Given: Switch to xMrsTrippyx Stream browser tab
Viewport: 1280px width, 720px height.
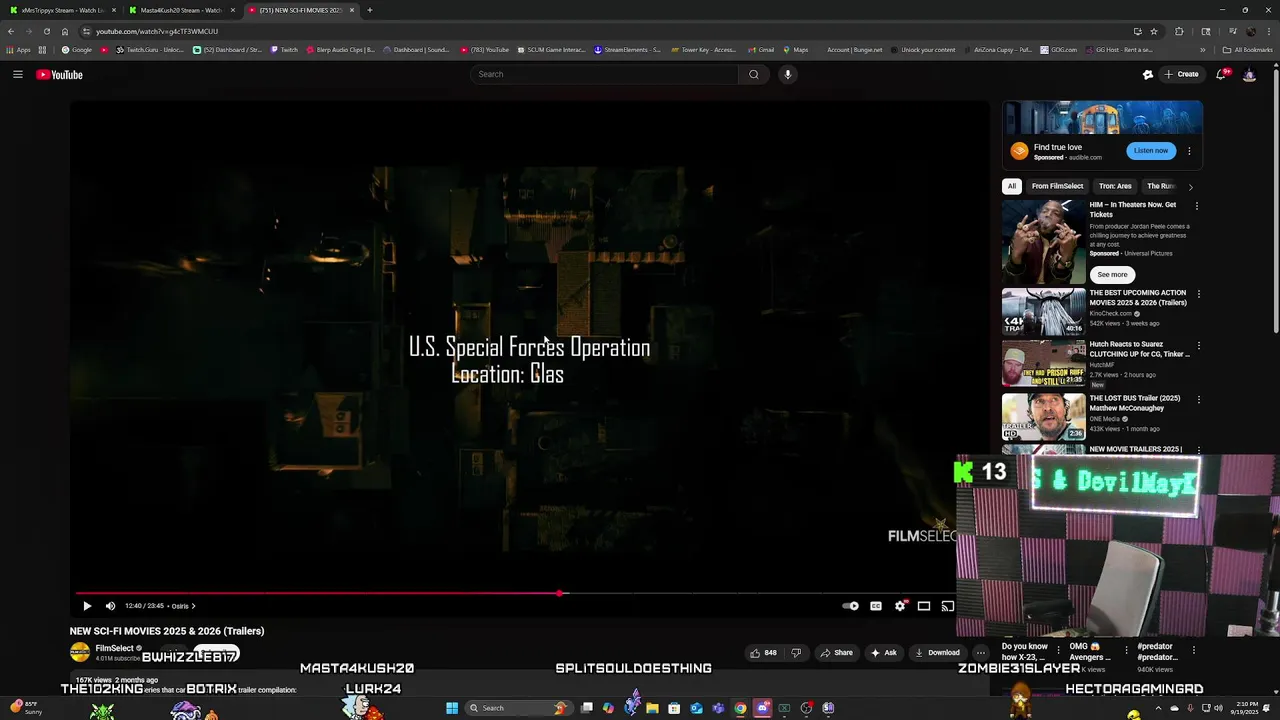Looking at the screenshot, I should tap(62, 10).
